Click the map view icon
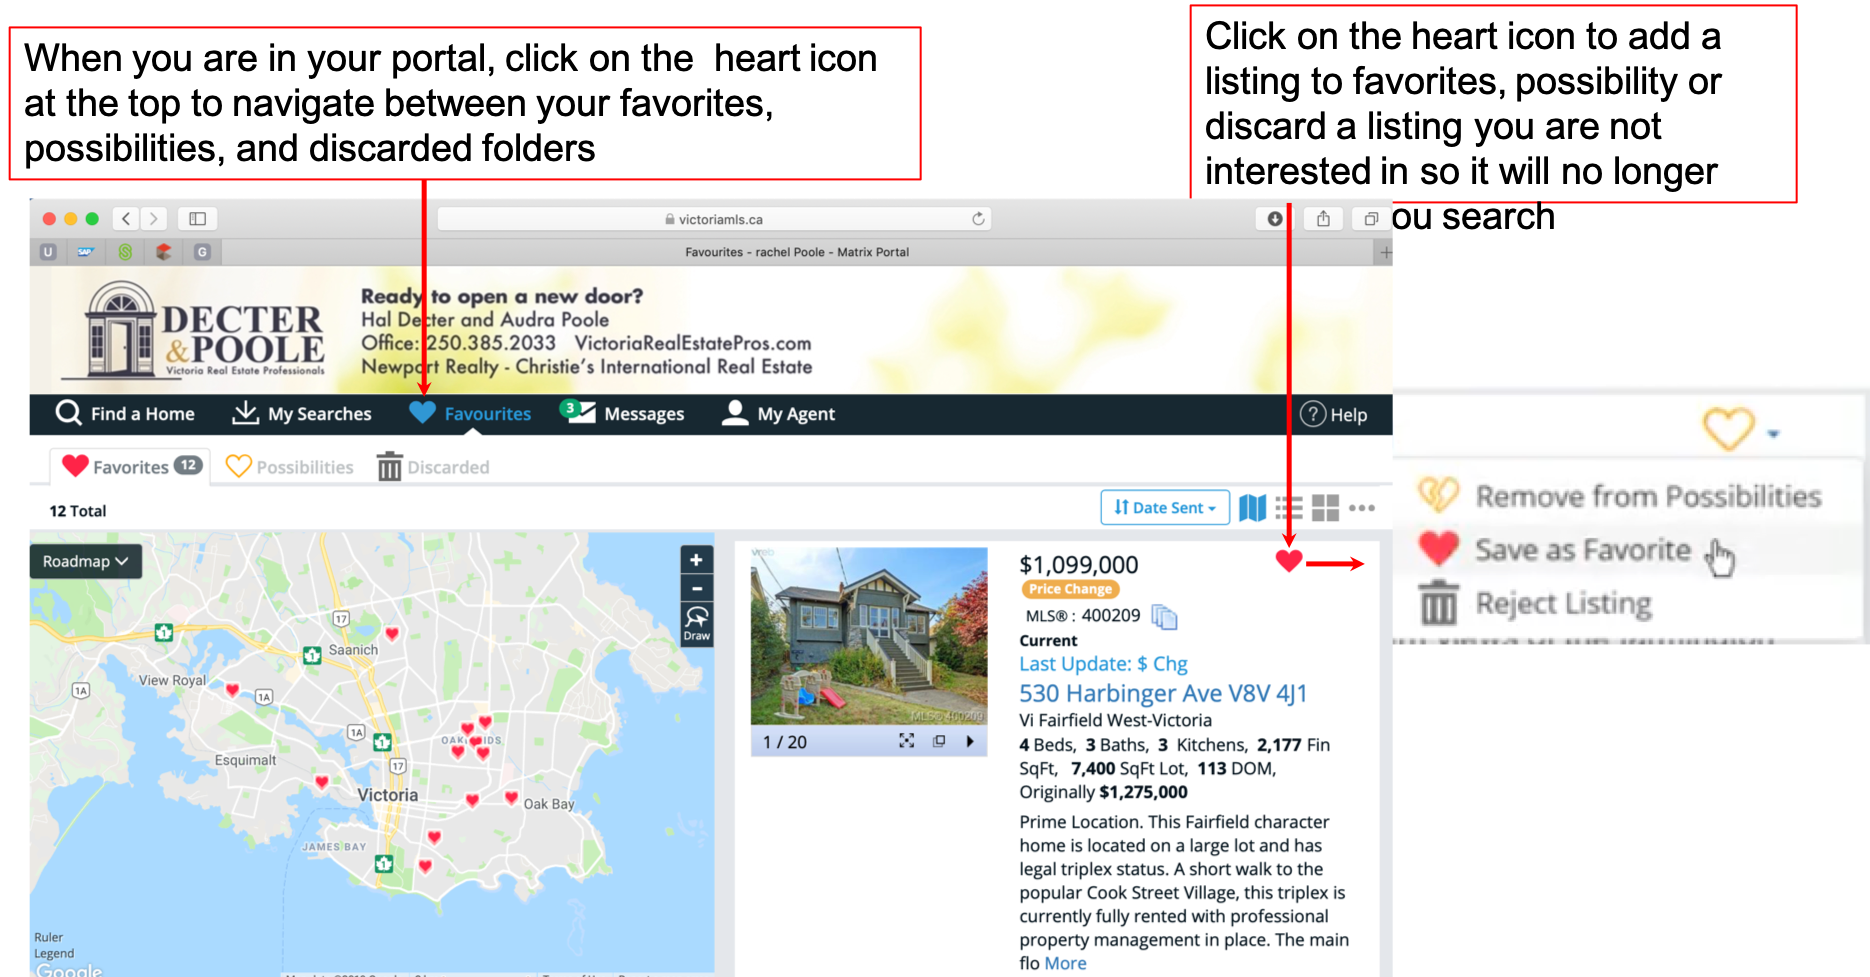The width and height of the screenshot is (1870, 977). click(x=1252, y=508)
